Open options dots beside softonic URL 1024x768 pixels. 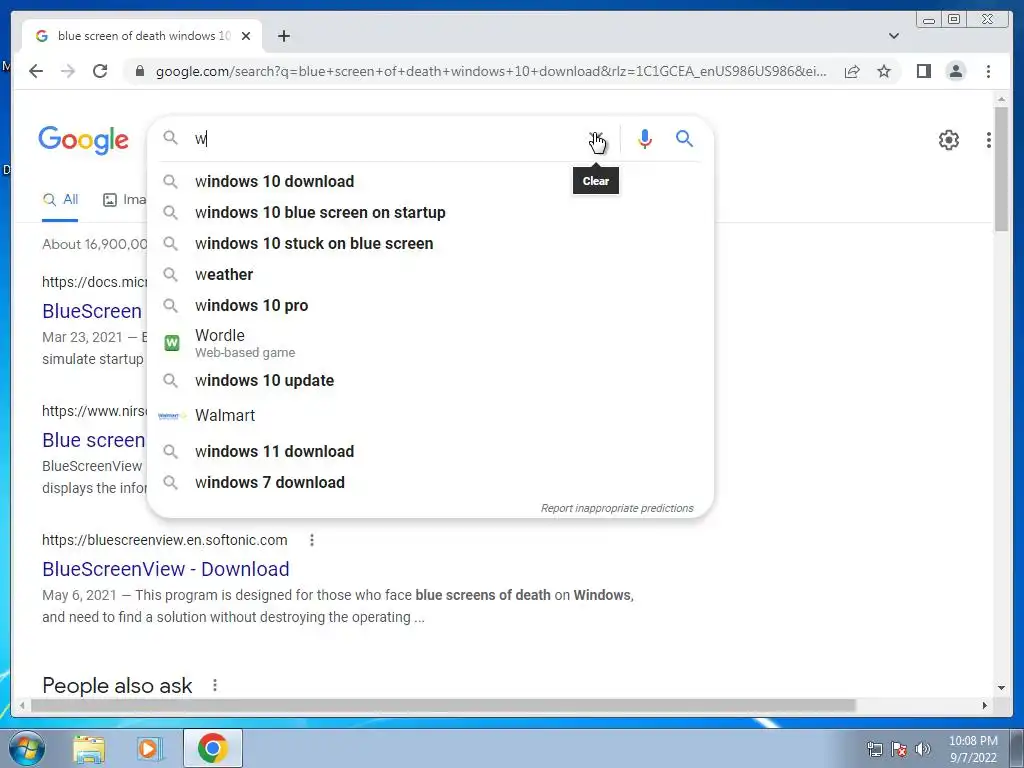[x=312, y=540]
